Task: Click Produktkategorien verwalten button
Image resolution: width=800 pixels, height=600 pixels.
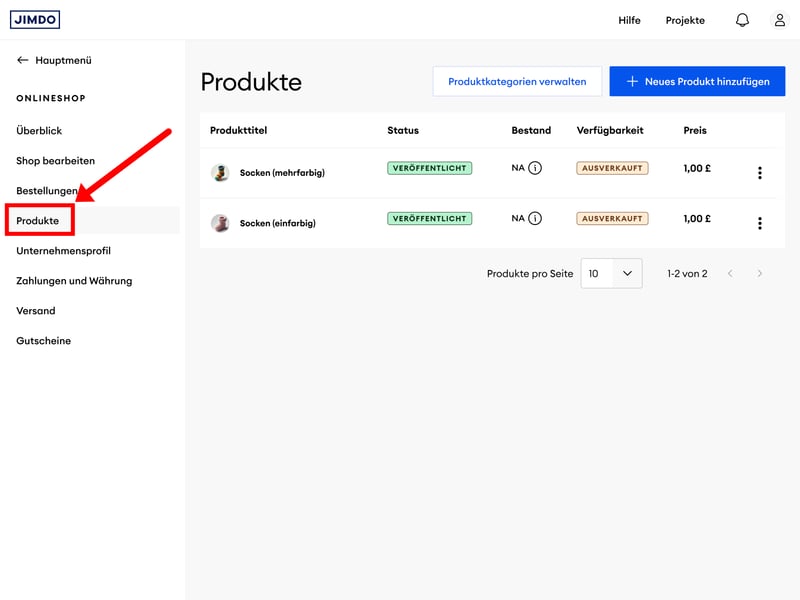Action: click(517, 82)
